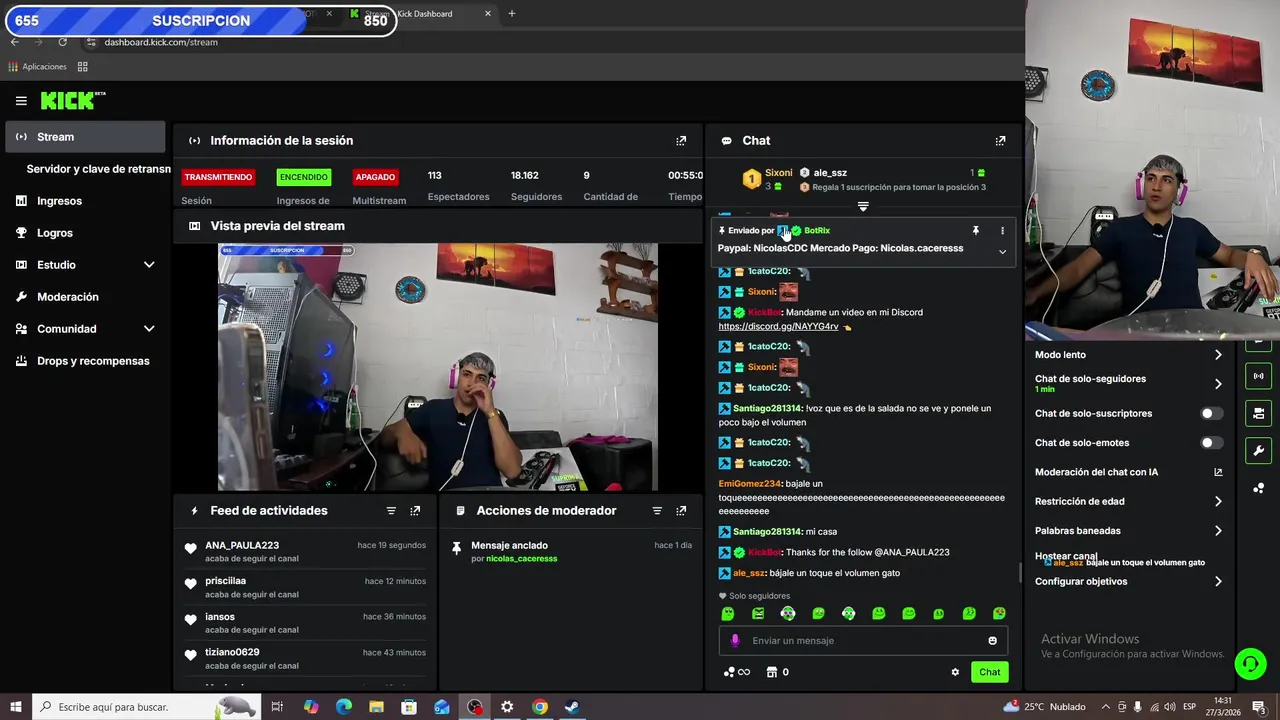The height and width of the screenshot is (720, 1280).
Task: Click the channel points infinity icon
Action: point(737,672)
